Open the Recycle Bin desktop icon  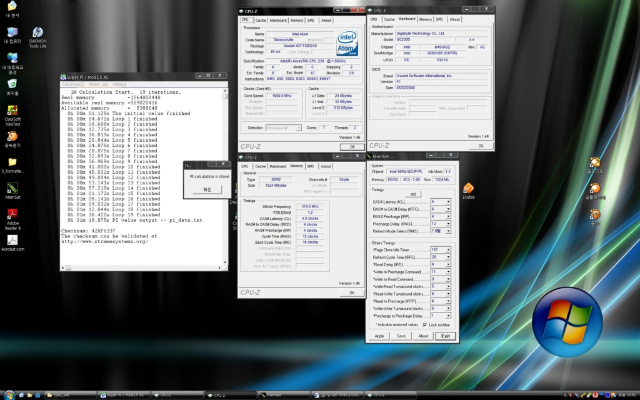pyautogui.click(x=12, y=87)
